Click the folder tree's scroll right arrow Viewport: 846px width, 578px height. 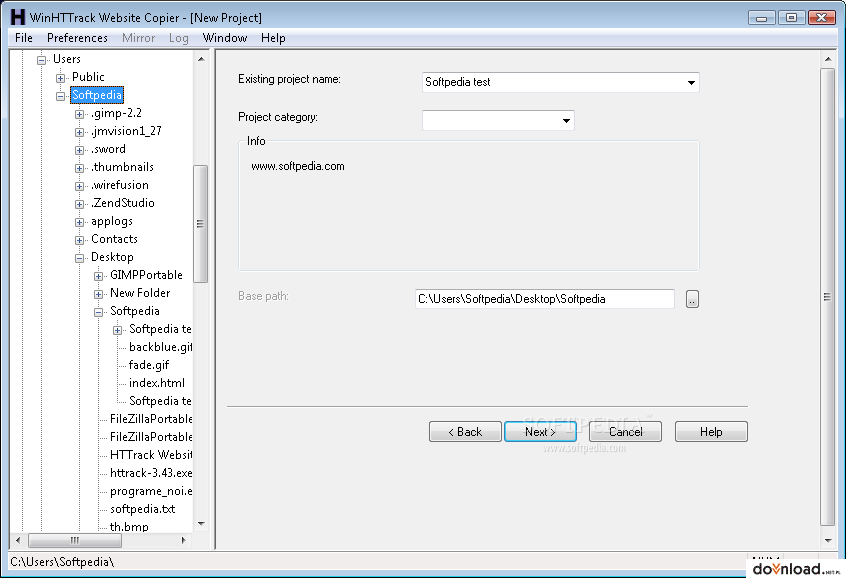pyautogui.click(x=183, y=540)
